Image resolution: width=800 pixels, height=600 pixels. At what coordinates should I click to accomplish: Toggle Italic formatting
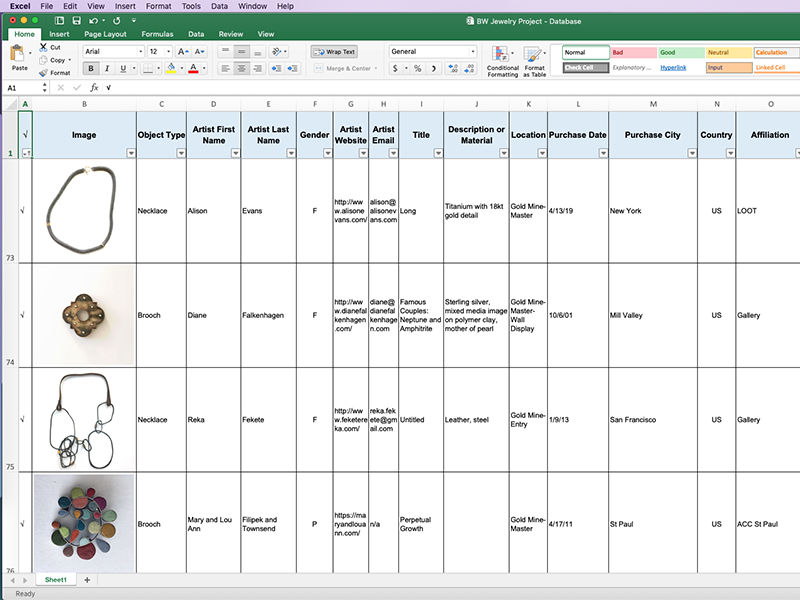107,68
